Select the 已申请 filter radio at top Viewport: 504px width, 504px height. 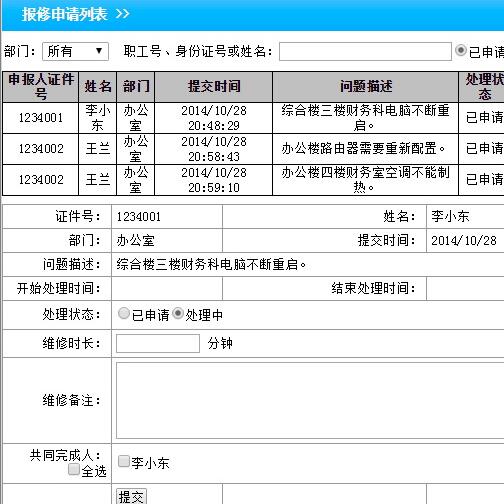[x=461, y=50]
